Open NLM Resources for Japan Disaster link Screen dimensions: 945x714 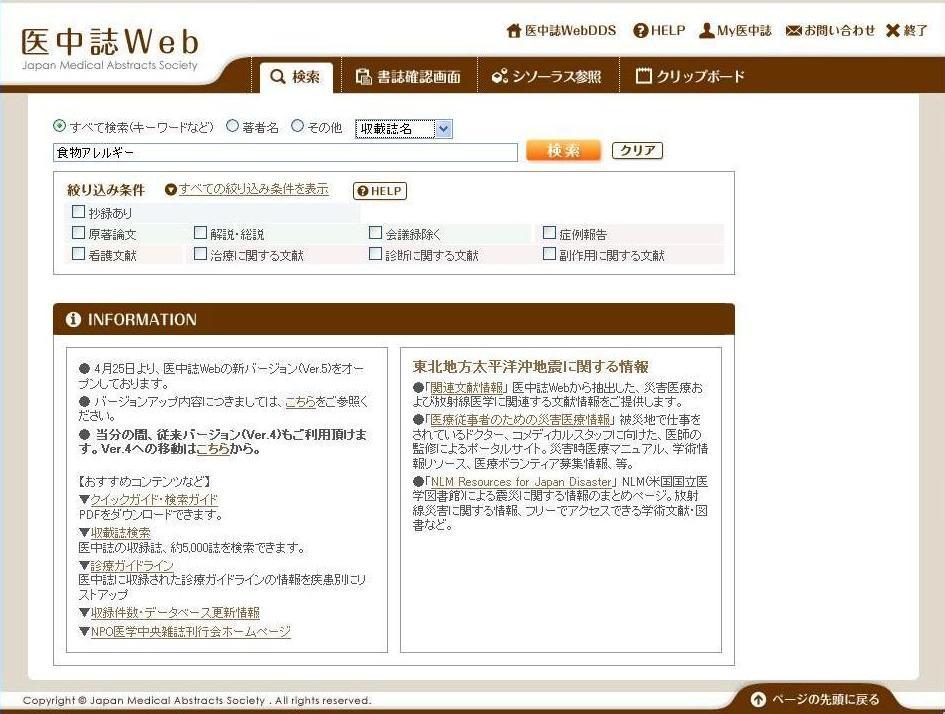[x=521, y=482]
